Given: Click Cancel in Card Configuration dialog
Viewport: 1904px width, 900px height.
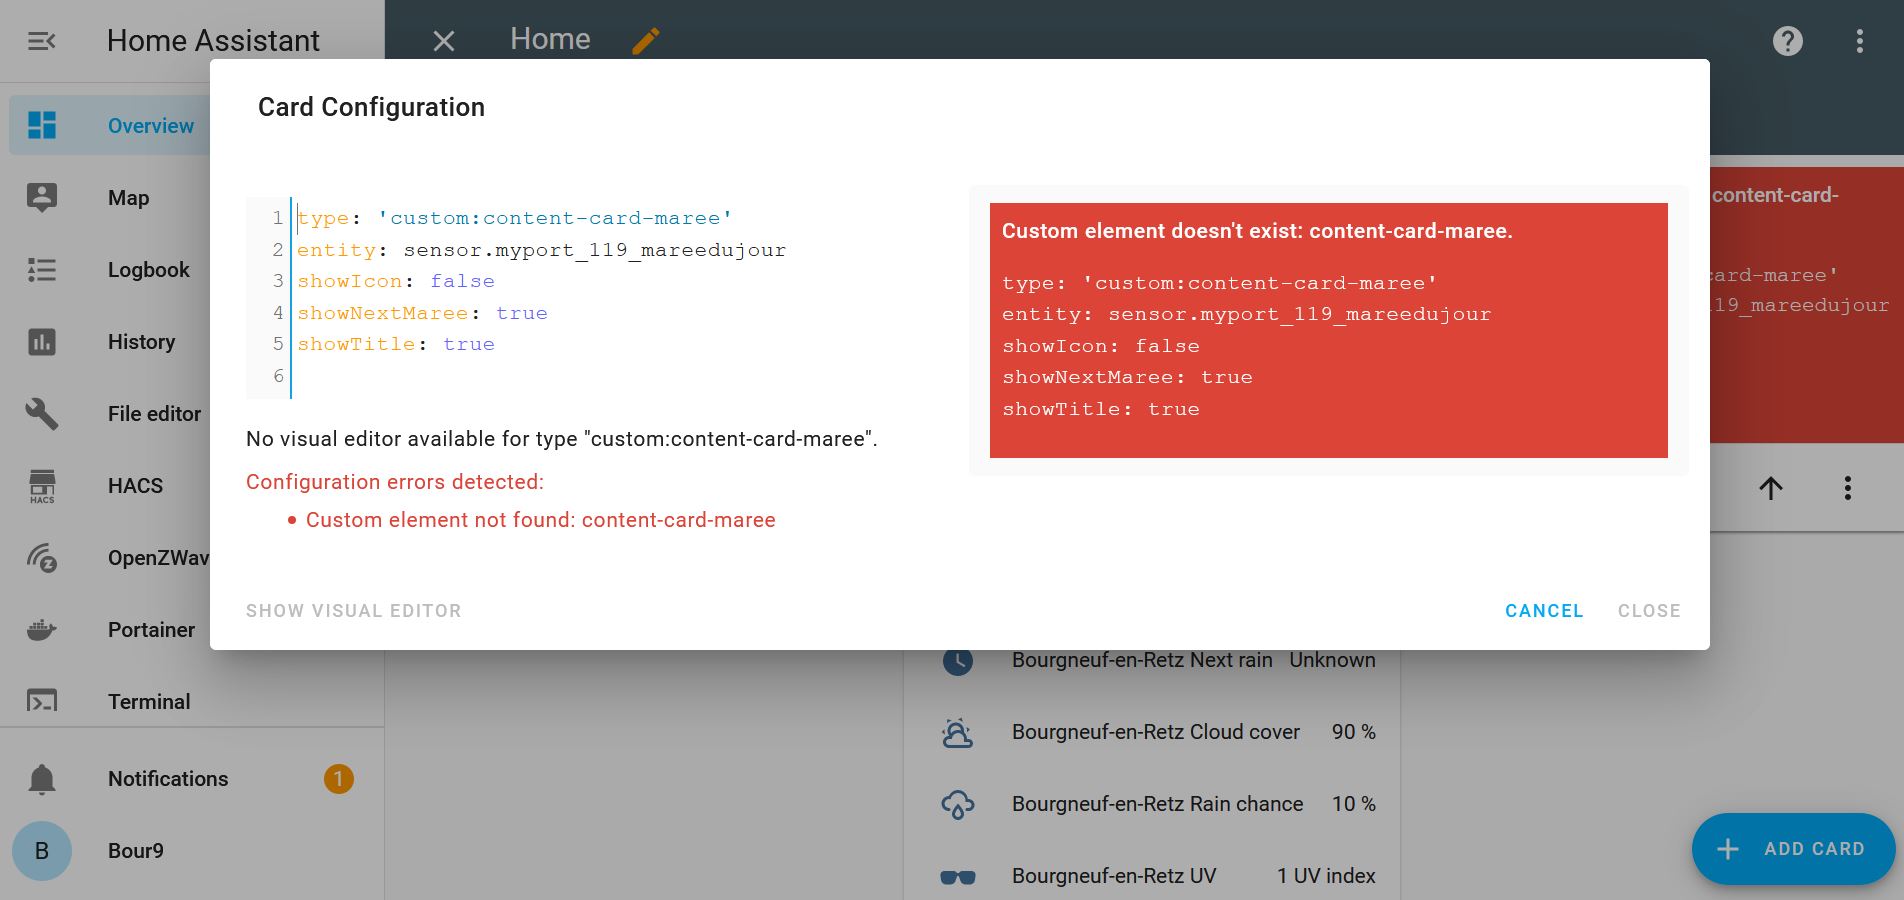Looking at the screenshot, I should click(x=1543, y=611).
